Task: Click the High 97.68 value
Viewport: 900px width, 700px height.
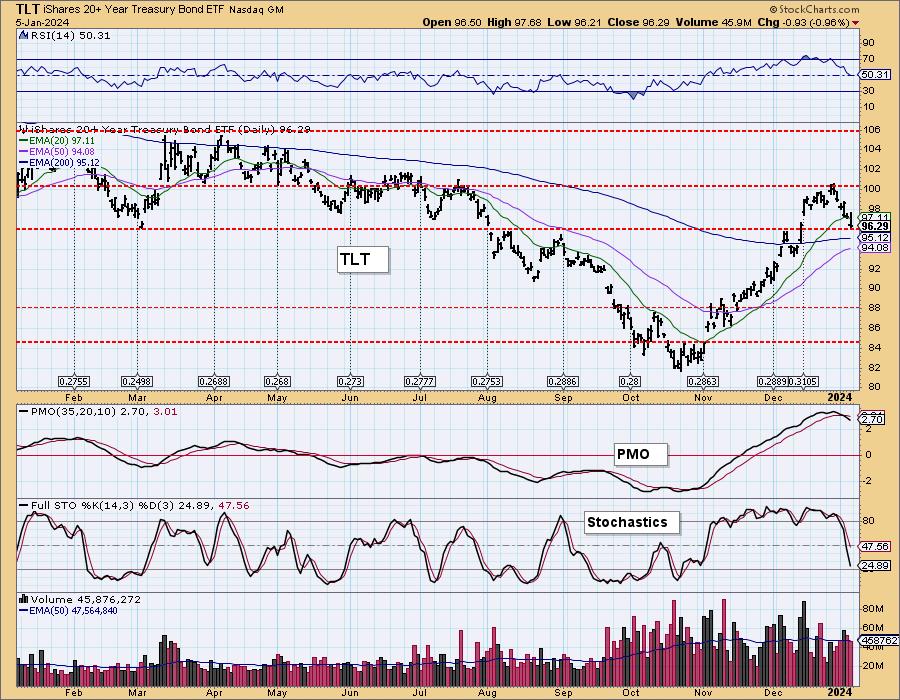Action: pyautogui.click(x=514, y=22)
